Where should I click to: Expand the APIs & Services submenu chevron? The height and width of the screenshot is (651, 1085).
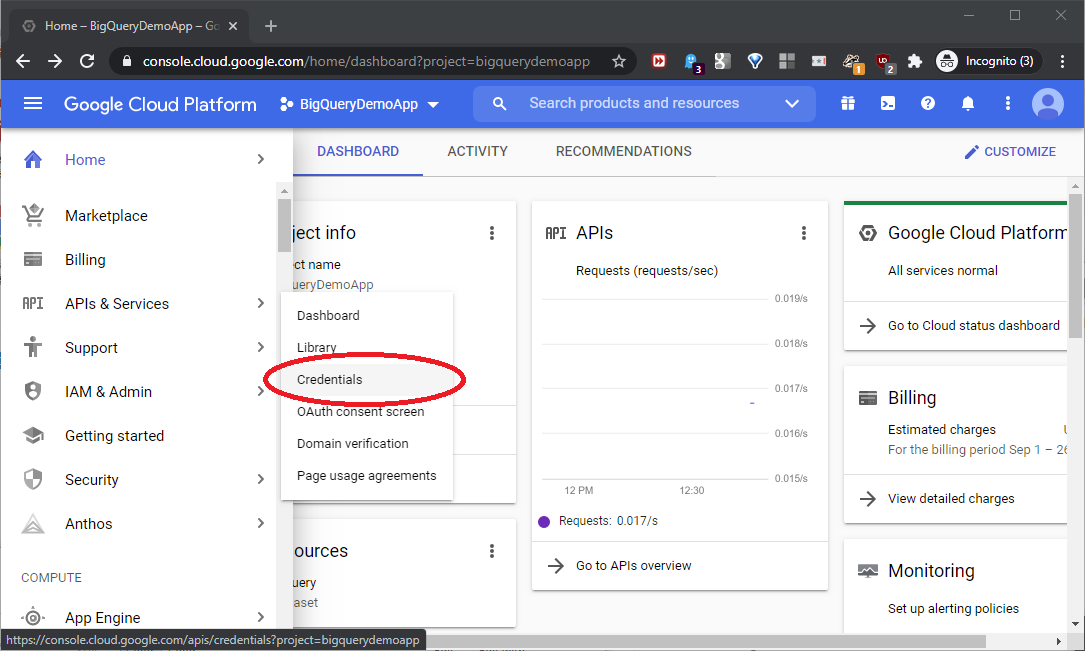click(260, 303)
